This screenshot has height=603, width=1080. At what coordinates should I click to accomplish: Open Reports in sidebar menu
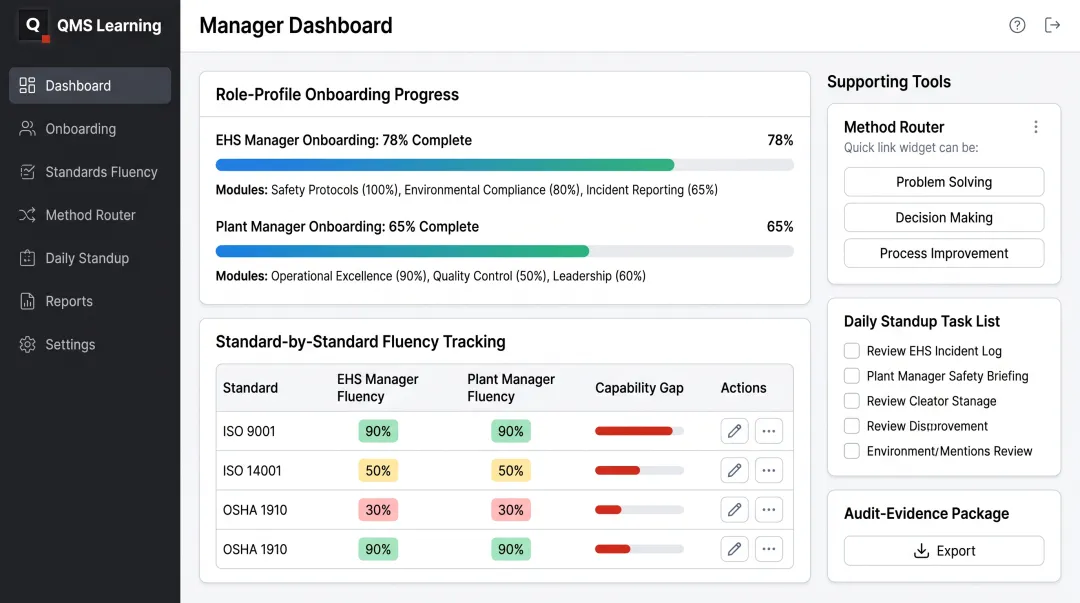pos(90,301)
